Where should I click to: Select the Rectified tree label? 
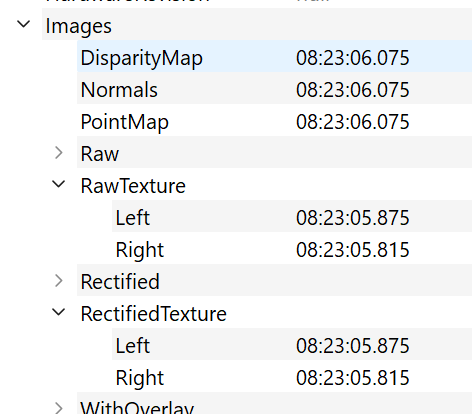[120, 282]
